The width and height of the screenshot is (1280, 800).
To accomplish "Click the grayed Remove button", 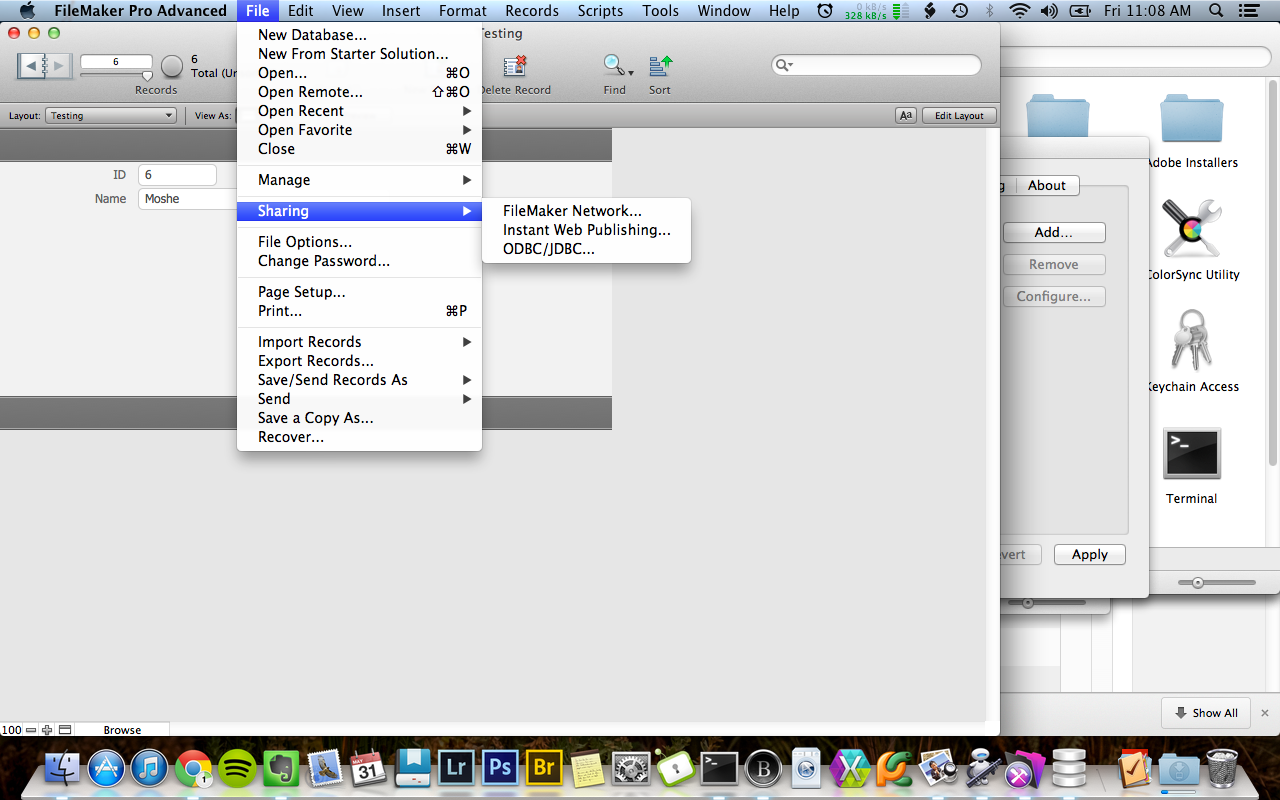I will [1054, 264].
